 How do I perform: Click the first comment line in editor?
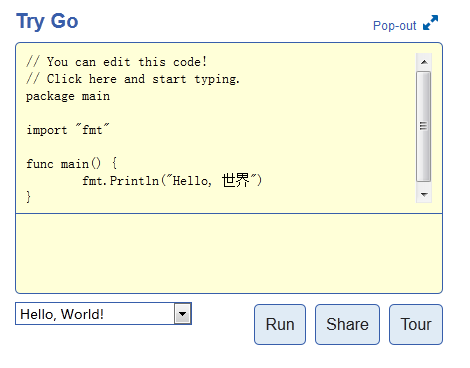[117, 62]
